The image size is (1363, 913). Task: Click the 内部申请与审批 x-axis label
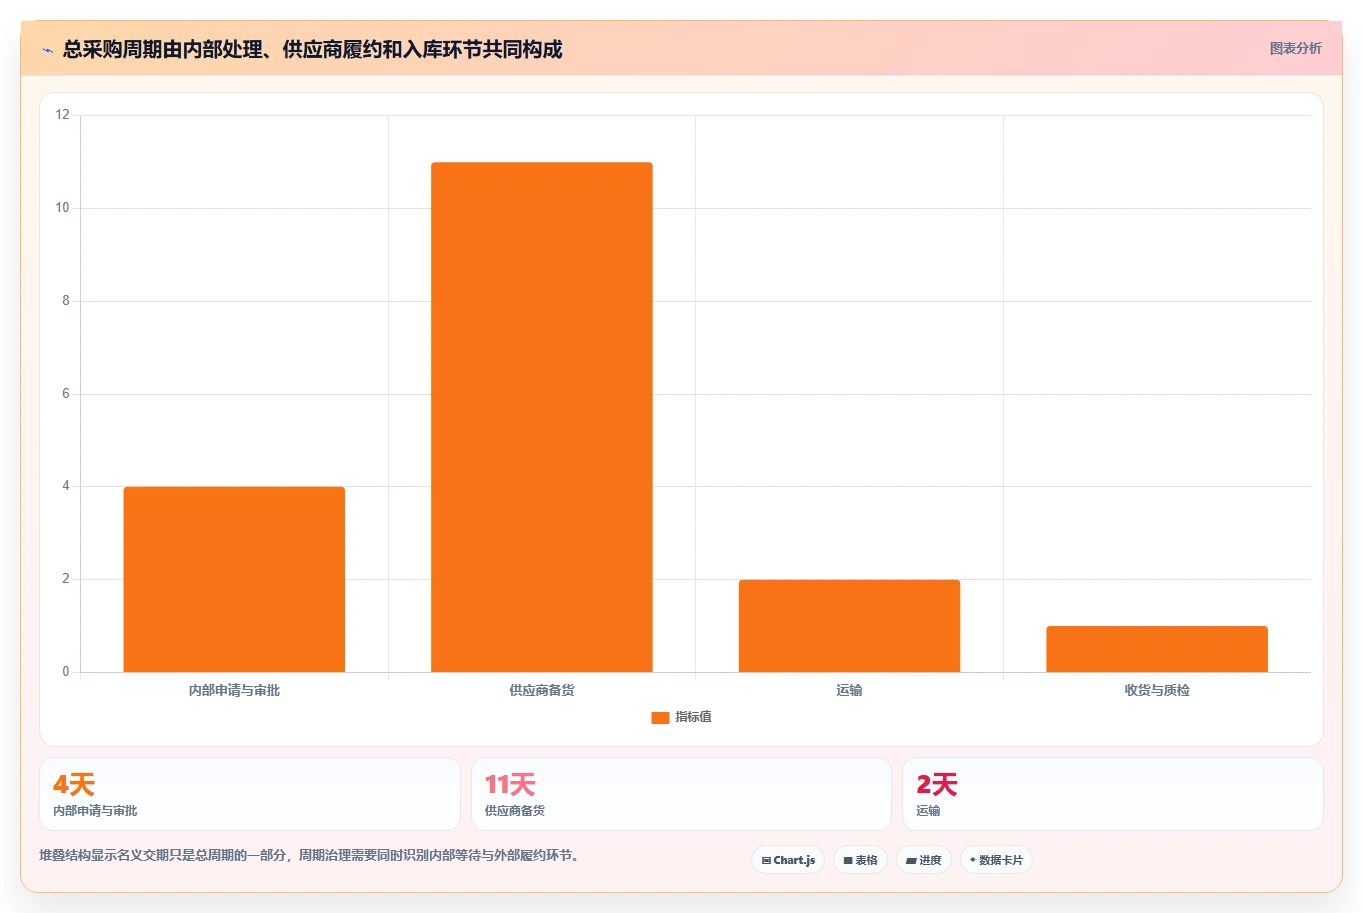pyautogui.click(x=234, y=690)
